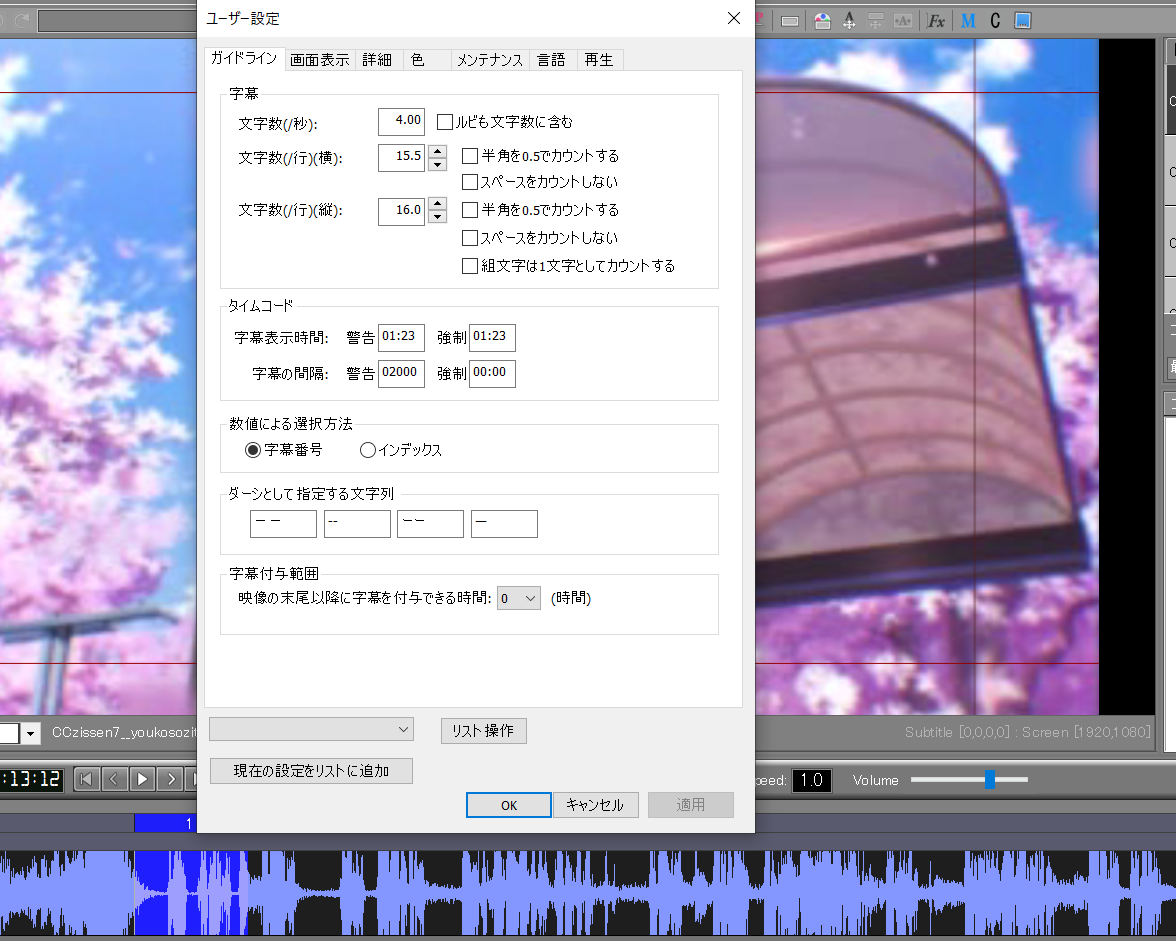Select subtitle block 1 on the timeline
Image resolution: width=1176 pixels, height=941 pixels.
165,823
